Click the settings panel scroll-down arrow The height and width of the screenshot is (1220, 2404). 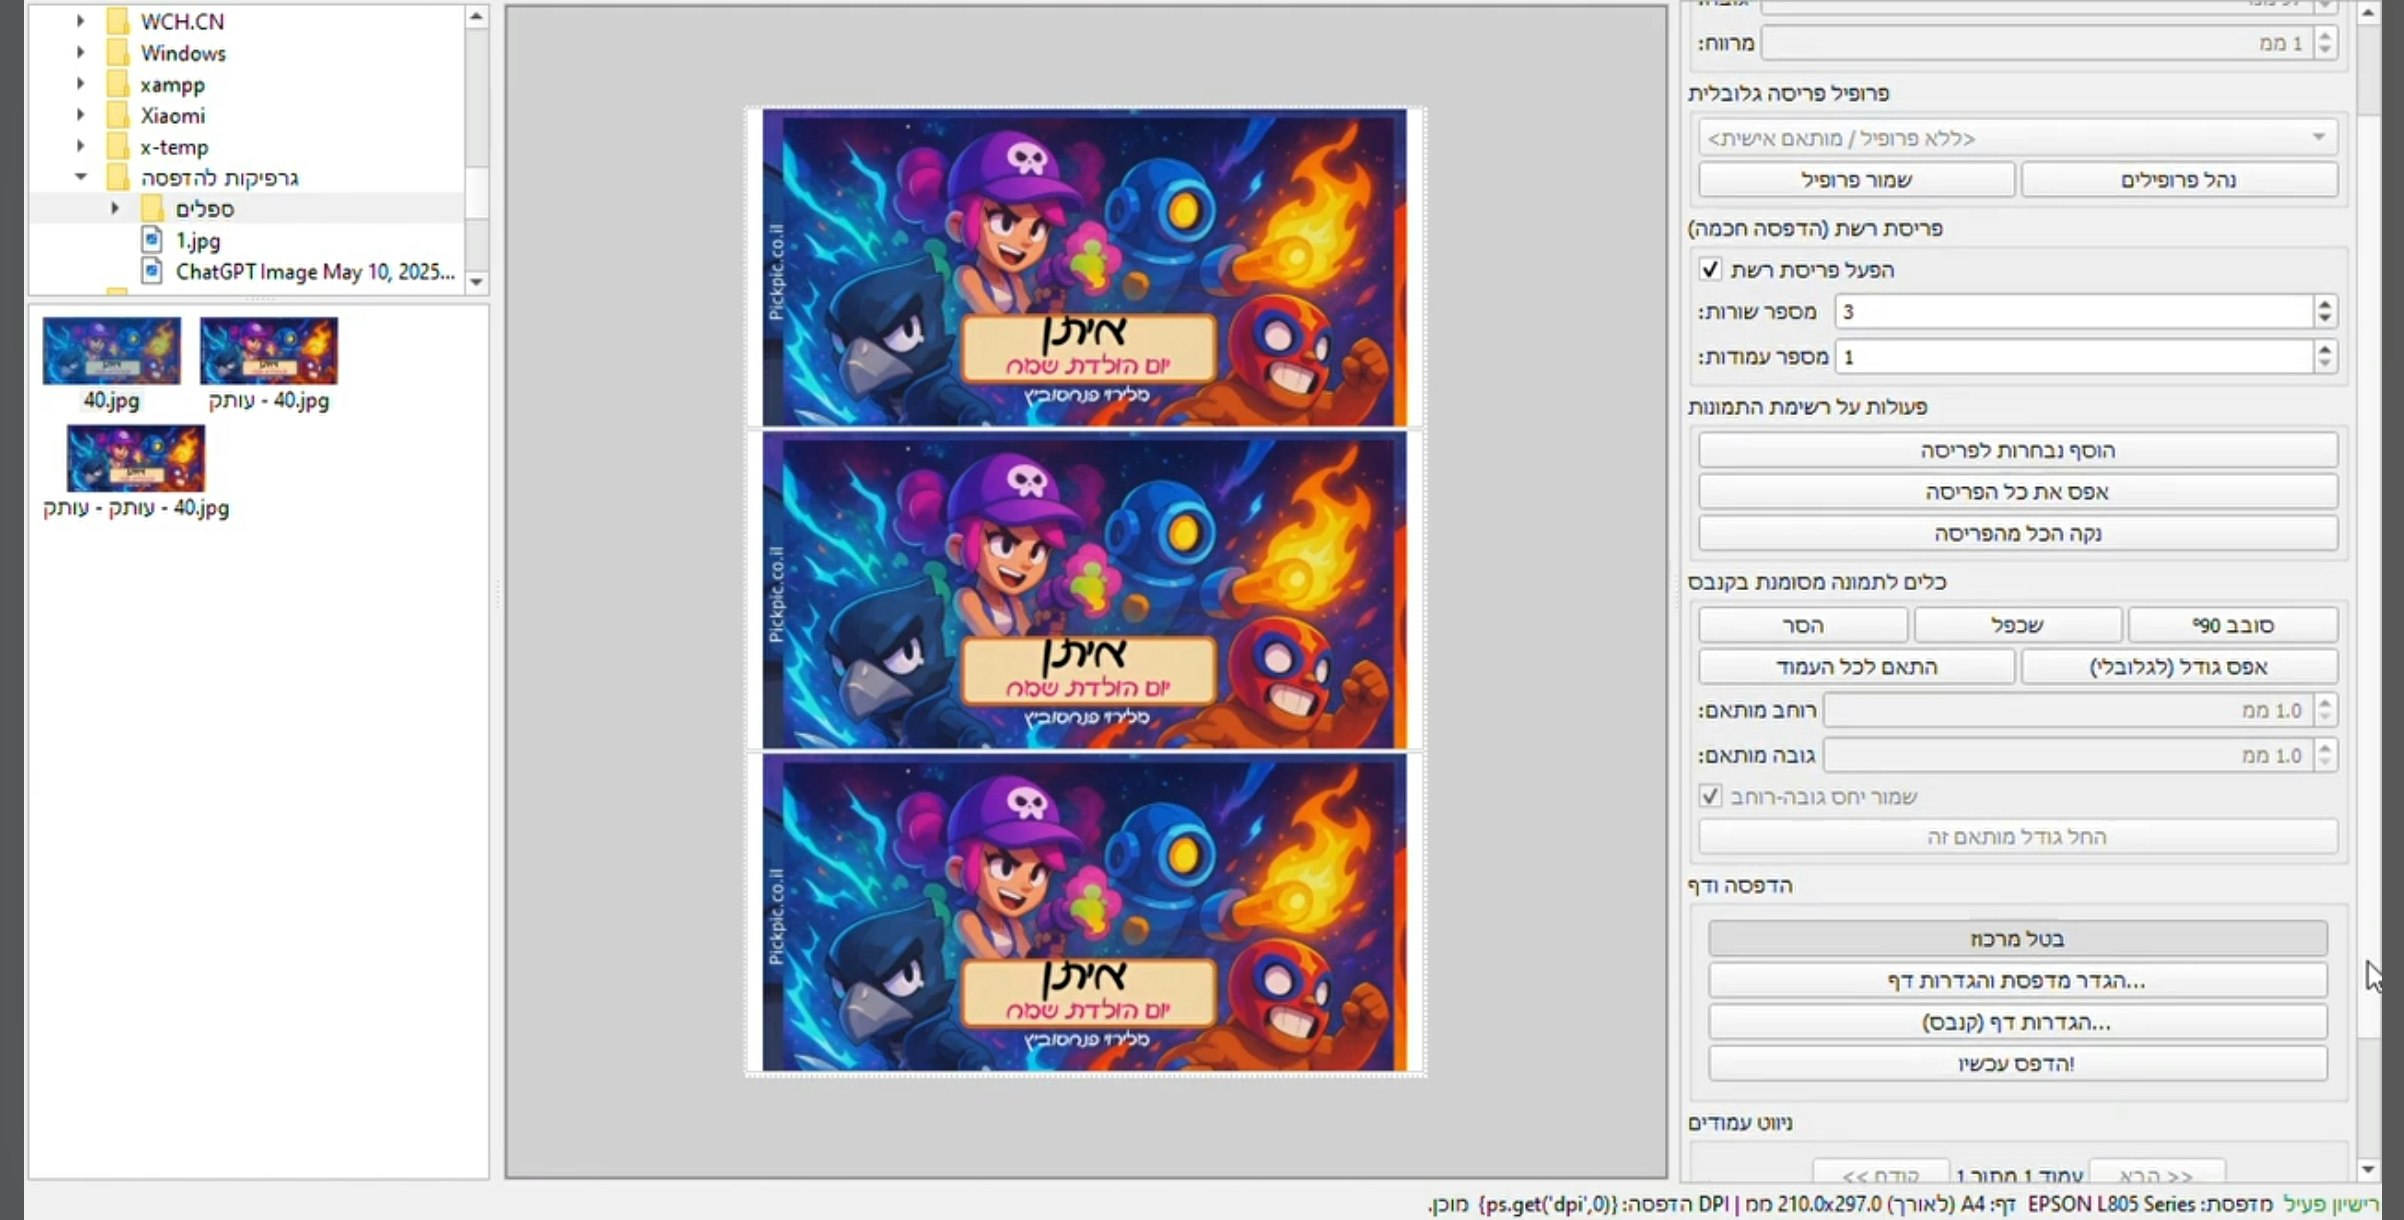(x=2368, y=1169)
